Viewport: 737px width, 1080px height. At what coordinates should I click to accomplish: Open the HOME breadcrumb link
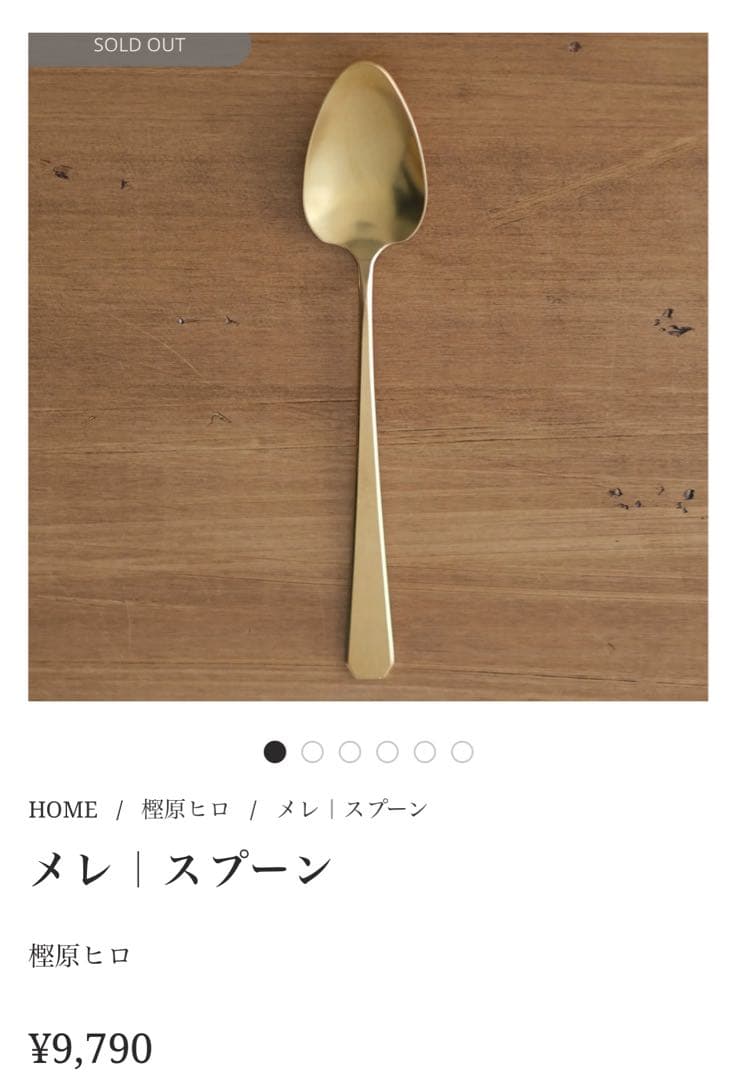[x=63, y=809]
